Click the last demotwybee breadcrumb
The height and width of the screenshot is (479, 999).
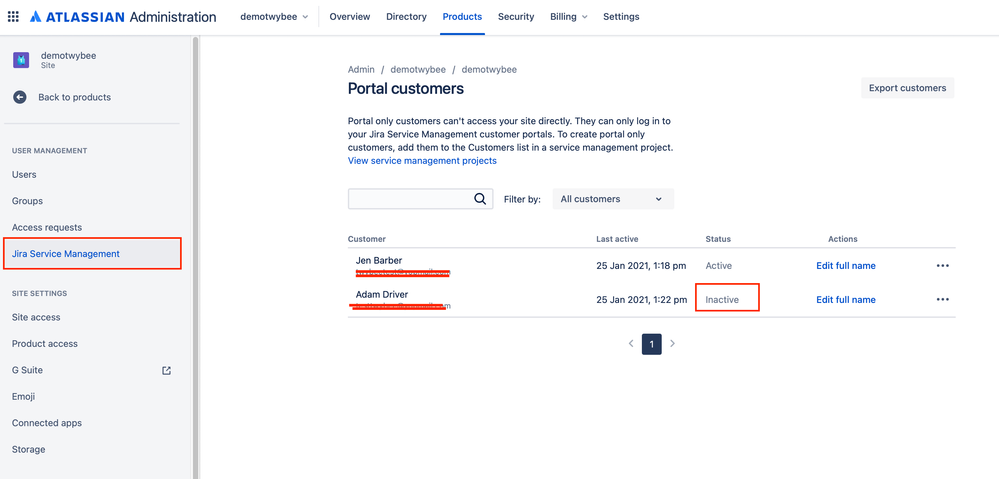(x=489, y=69)
